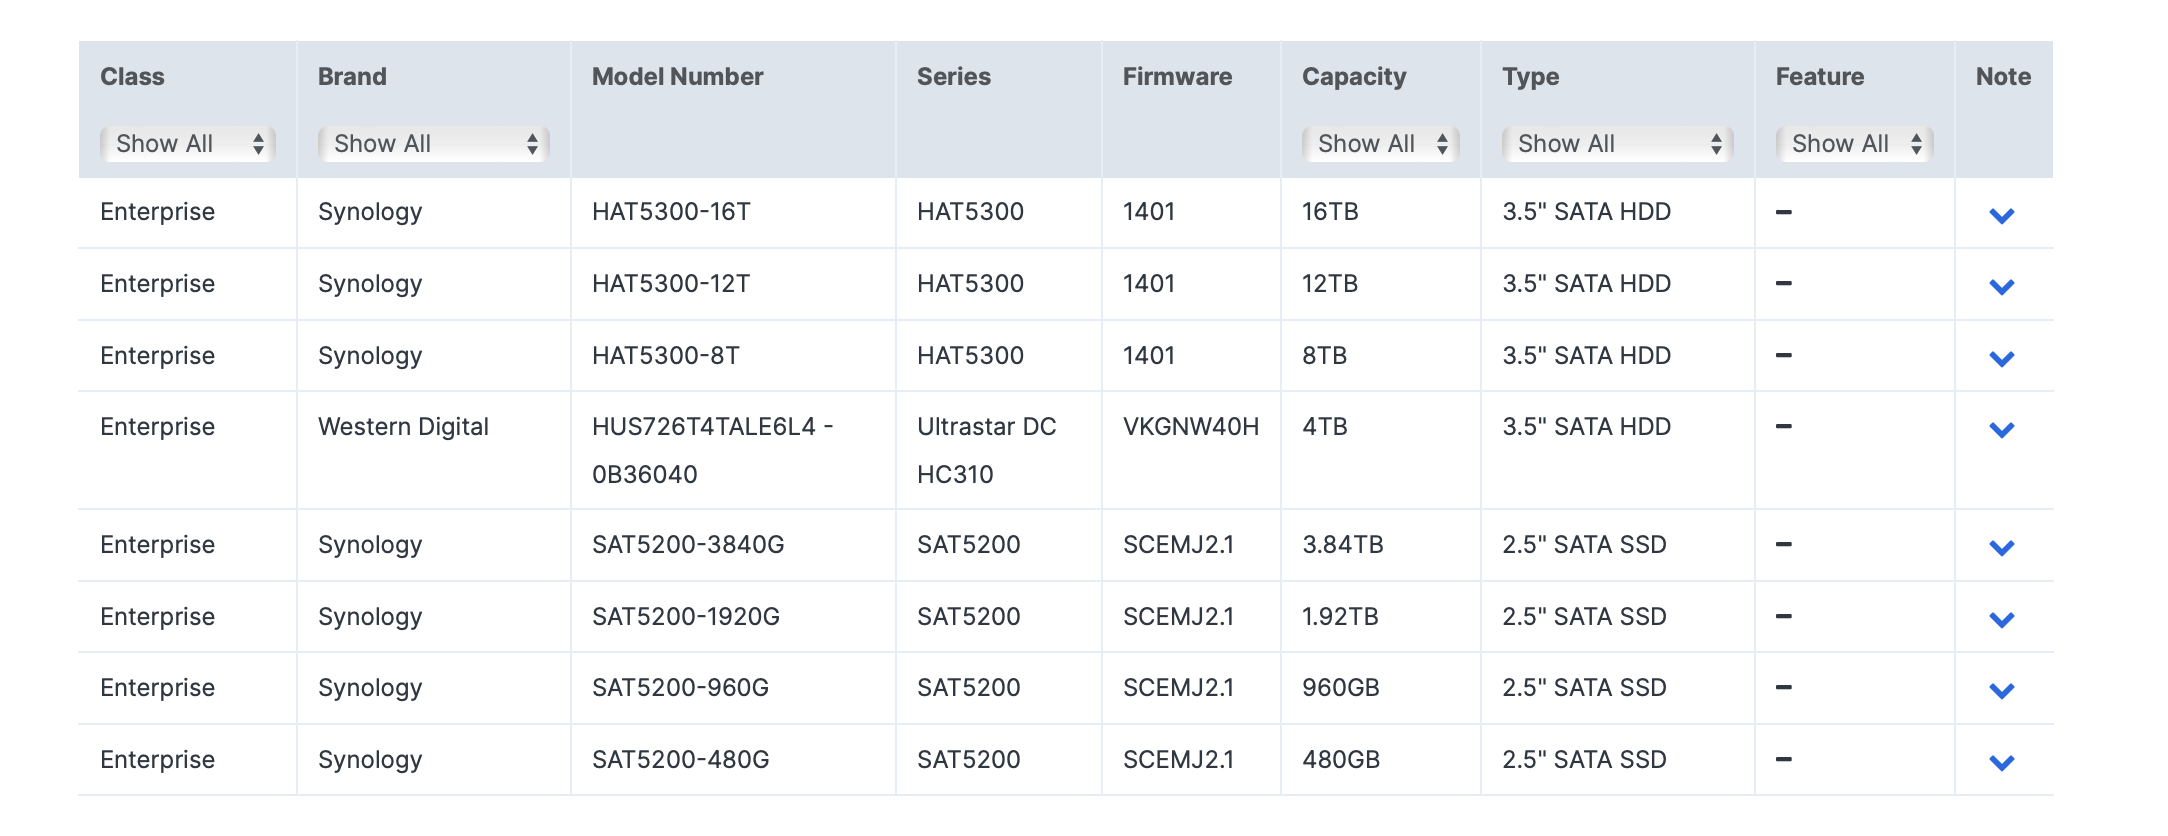Open the Brand filter dropdown

[433, 144]
